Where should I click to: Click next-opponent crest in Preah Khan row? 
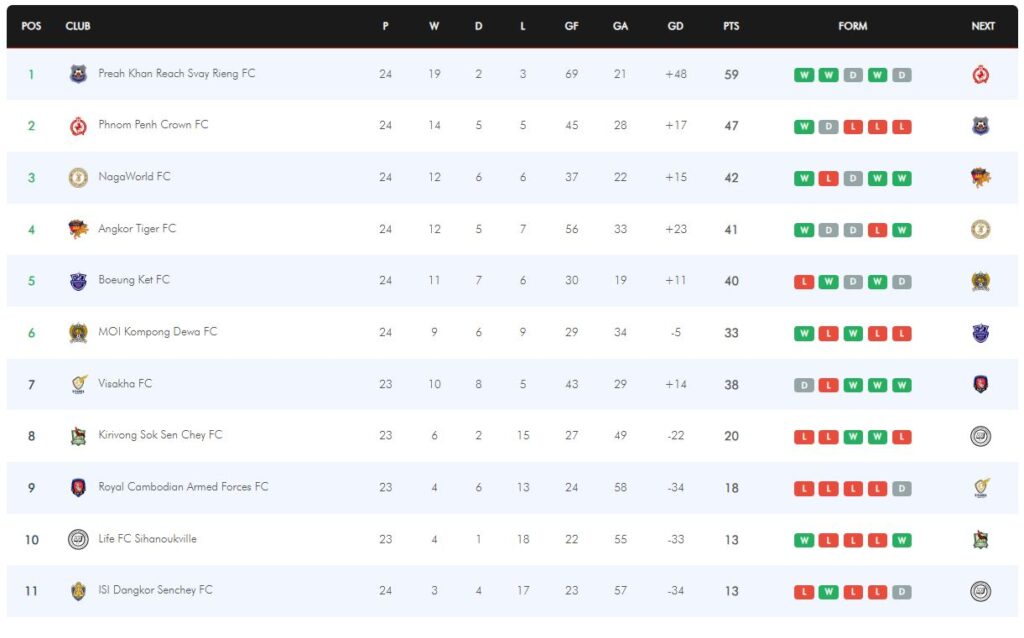point(981,74)
